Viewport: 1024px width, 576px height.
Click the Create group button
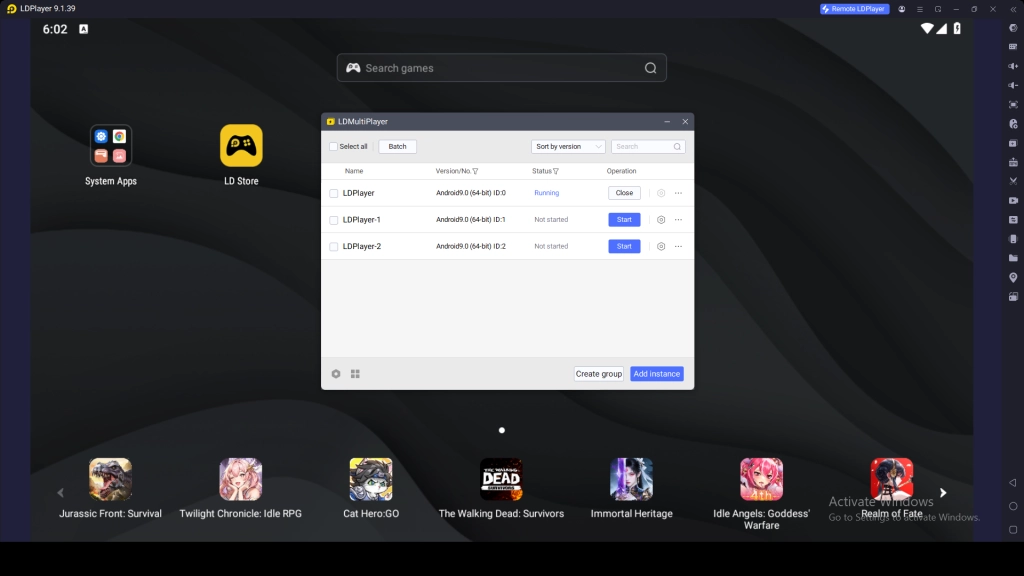[598, 374]
